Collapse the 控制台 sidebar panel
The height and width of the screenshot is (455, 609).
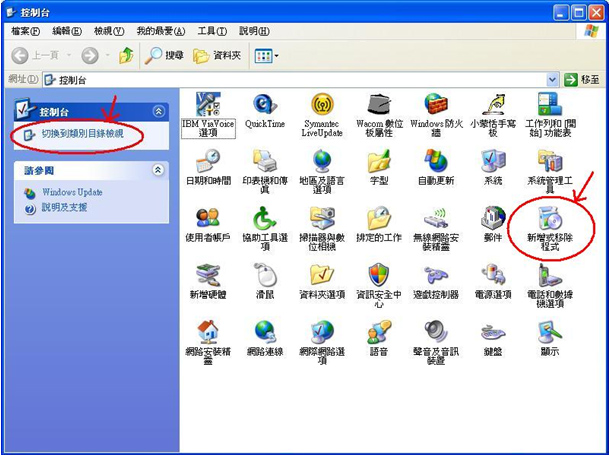158,112
